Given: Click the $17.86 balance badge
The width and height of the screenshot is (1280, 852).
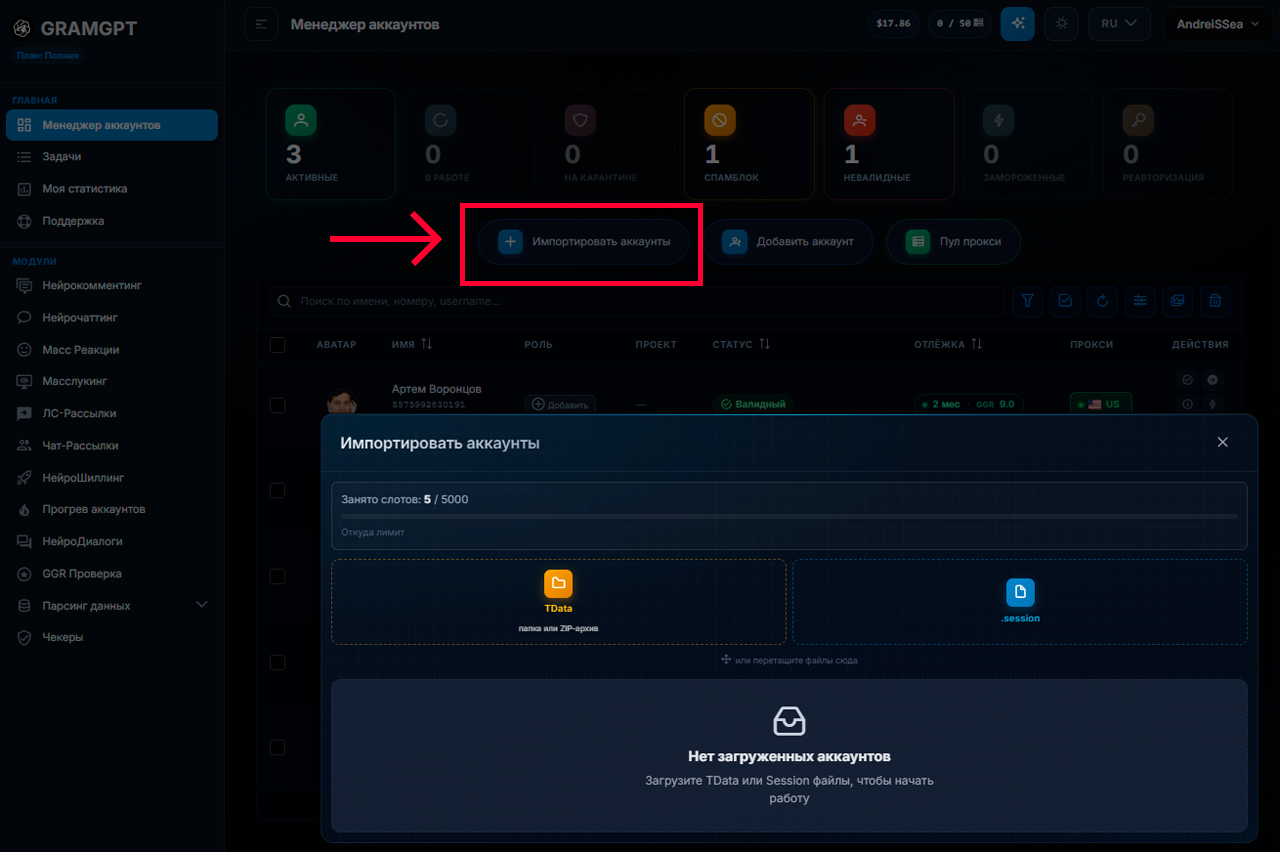Looking at the screenshot, I should (x=893, y=23).
